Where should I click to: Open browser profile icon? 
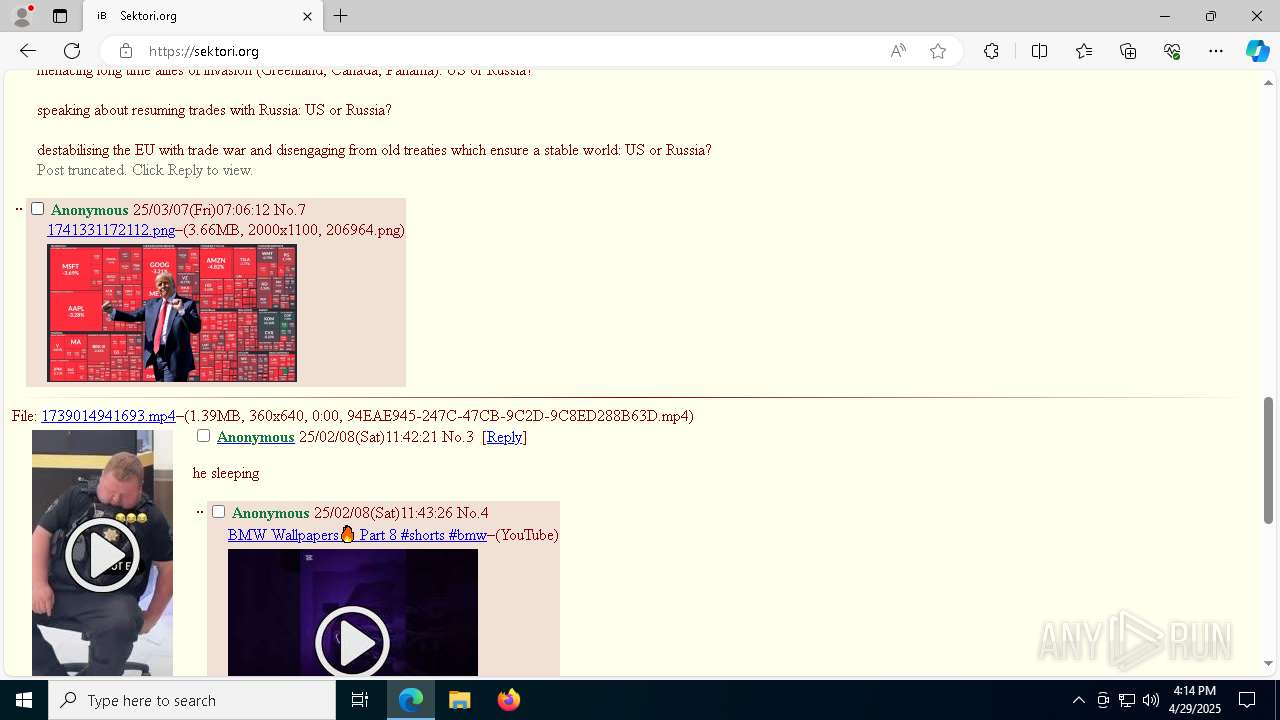pos(22,16)
